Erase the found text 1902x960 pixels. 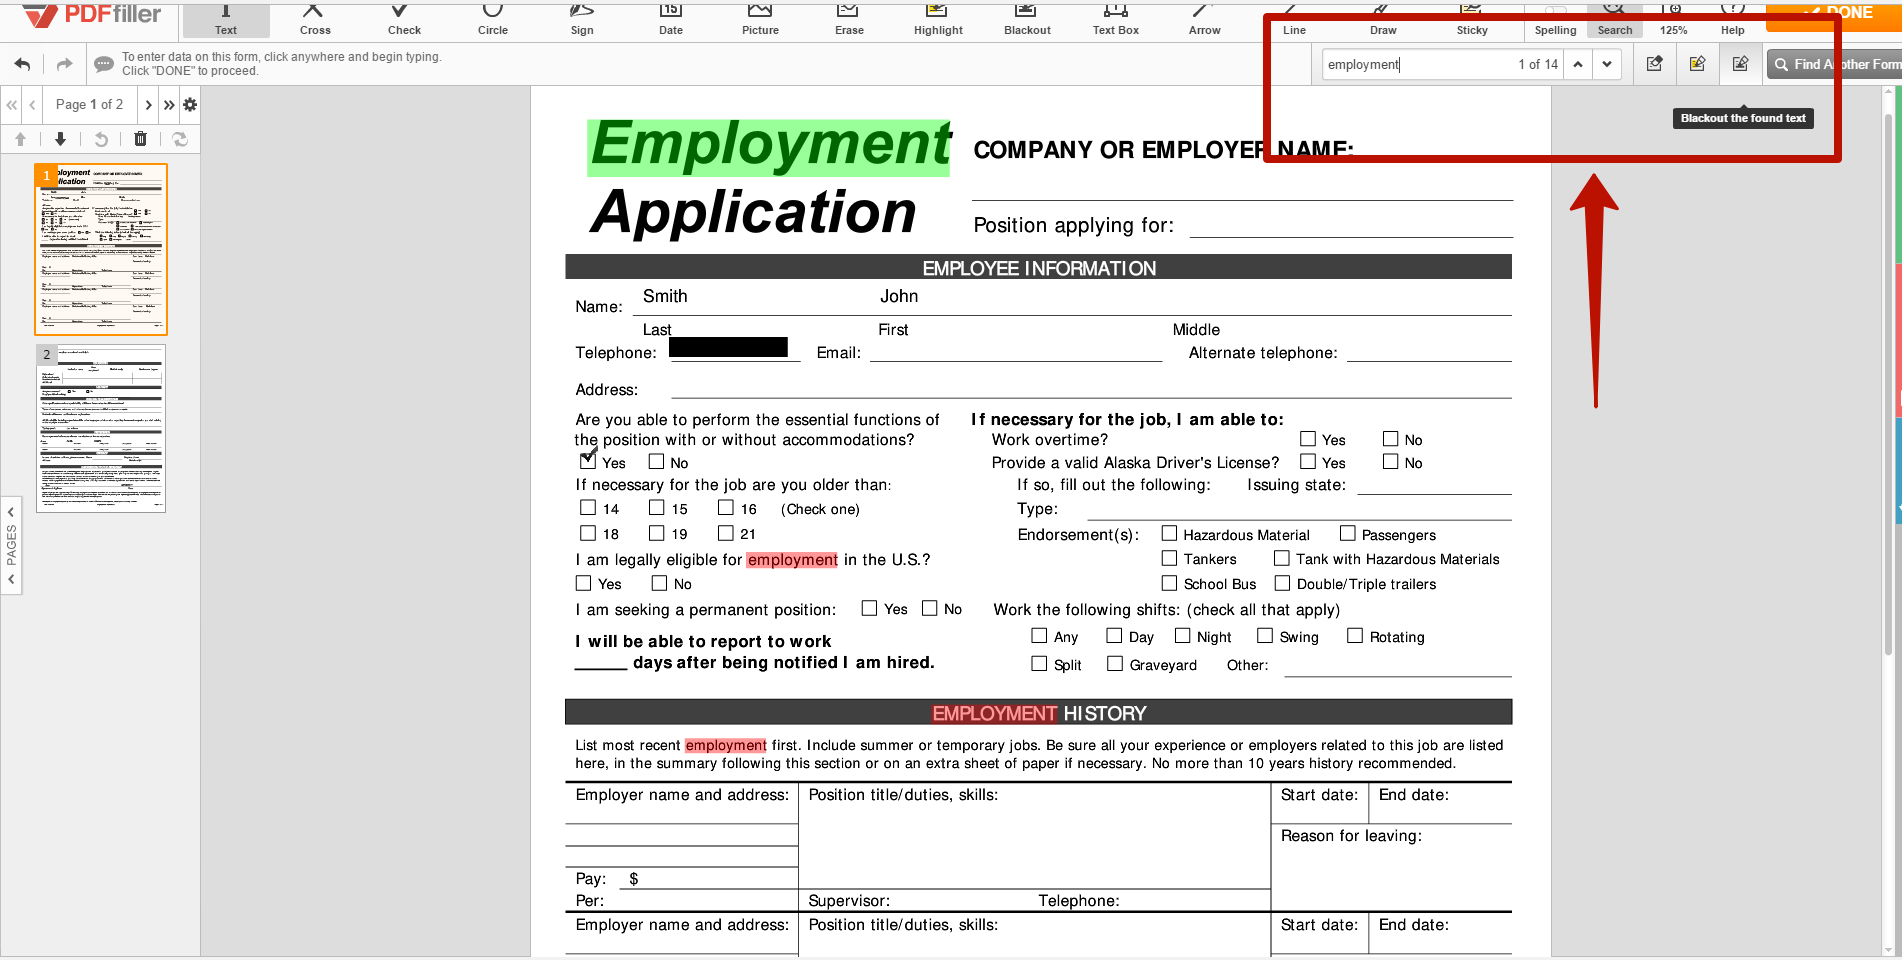tap(1655, 64)
